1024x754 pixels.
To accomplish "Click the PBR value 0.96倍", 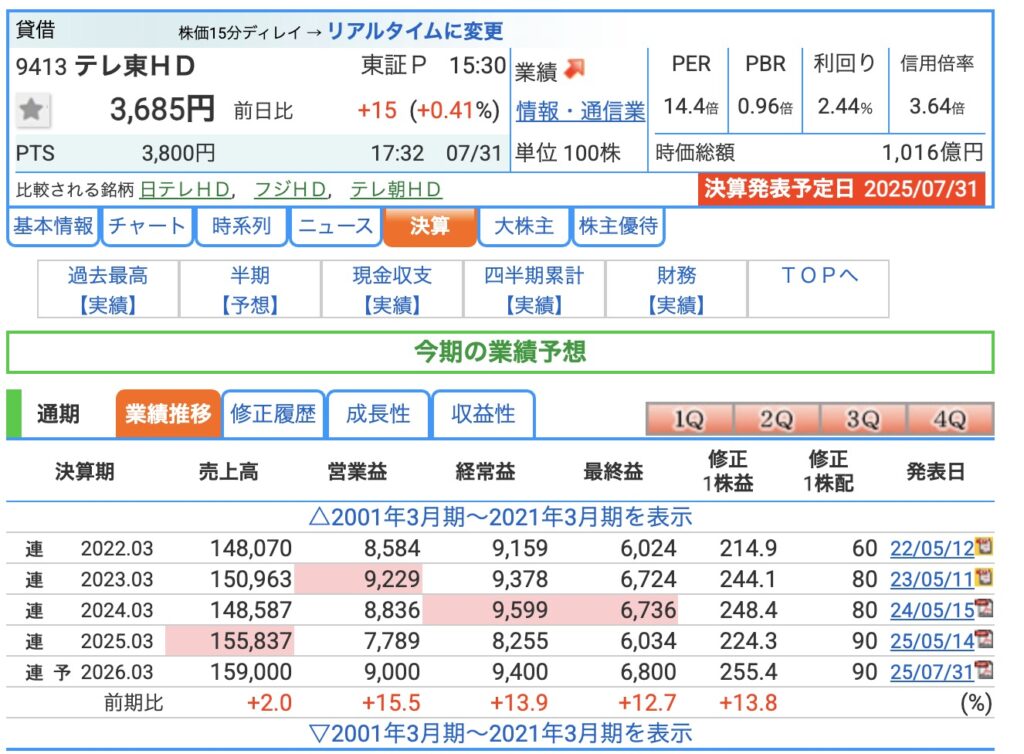I will [x=765, y=106].
